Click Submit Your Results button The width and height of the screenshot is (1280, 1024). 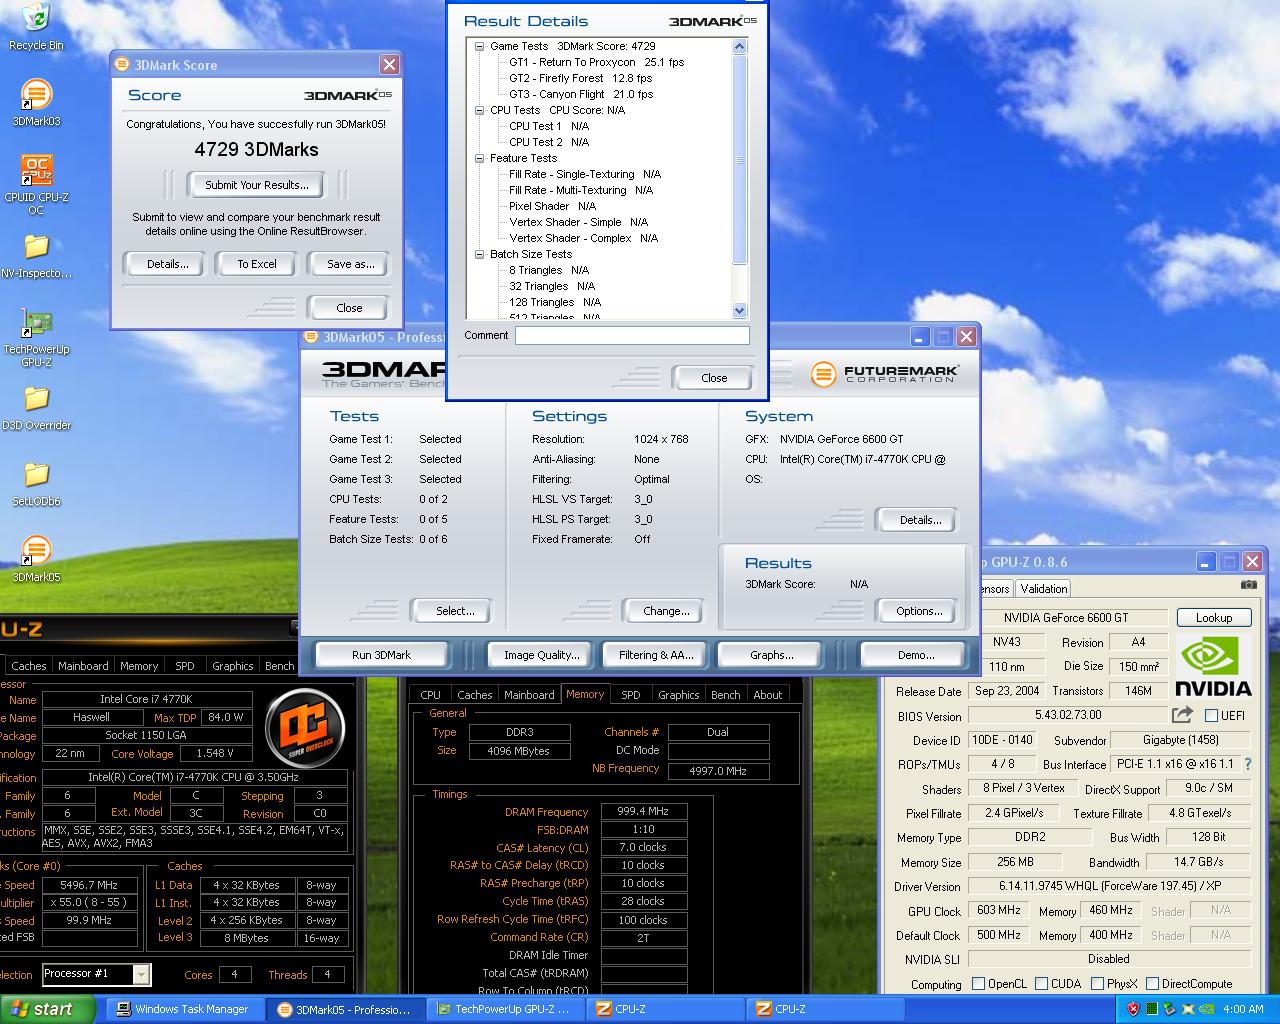[x=257, y=185]
